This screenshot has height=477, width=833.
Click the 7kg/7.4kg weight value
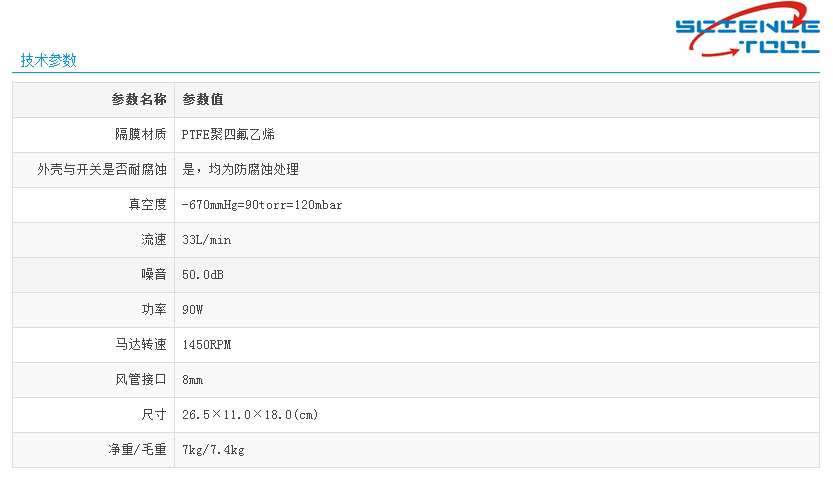[x=213, y=450]
